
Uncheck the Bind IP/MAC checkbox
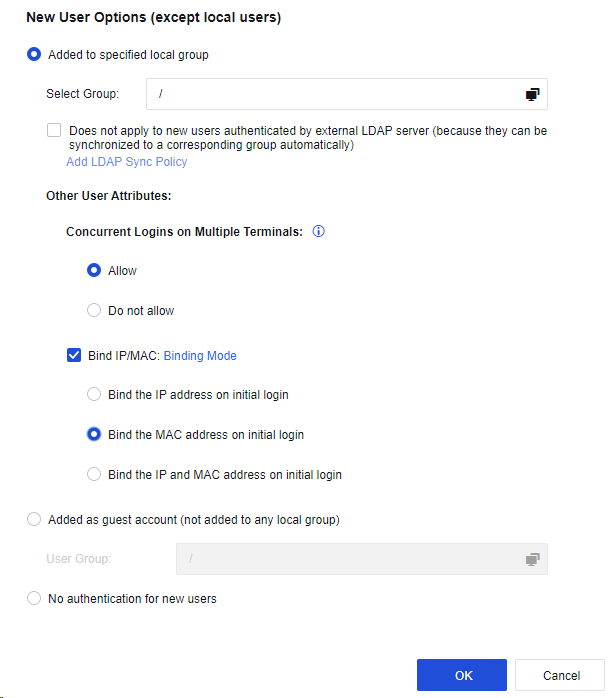click(x=74, y=355)
